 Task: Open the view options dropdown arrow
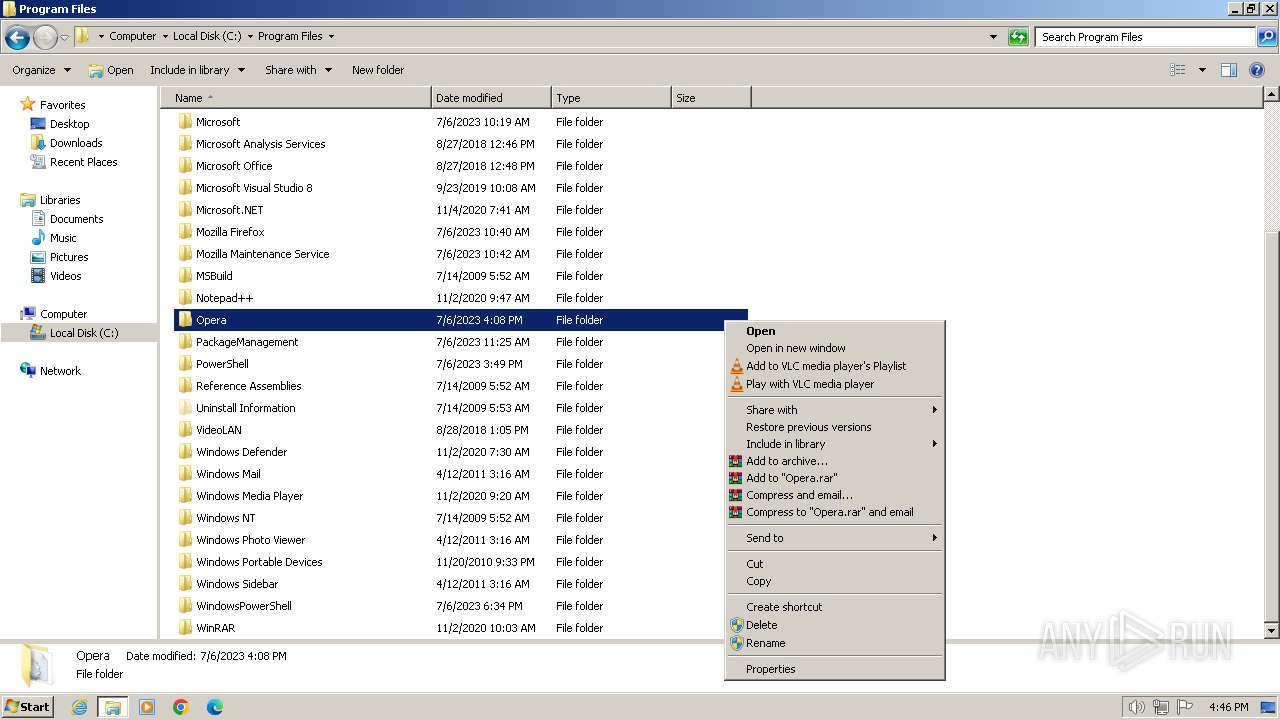(x=1202, y=70)
